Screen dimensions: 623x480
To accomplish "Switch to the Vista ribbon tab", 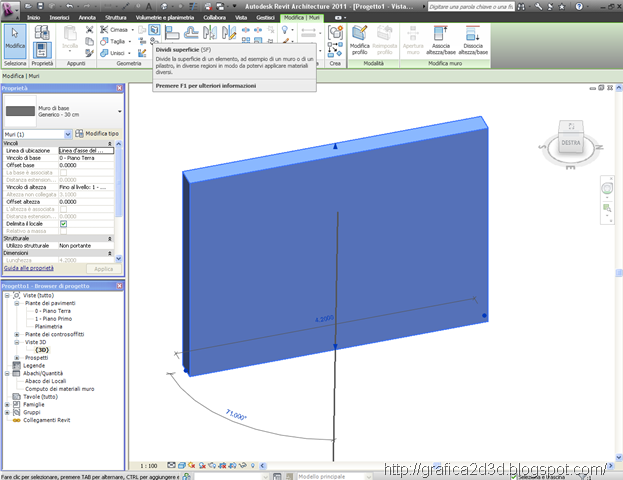I will (x=241, y=17).
